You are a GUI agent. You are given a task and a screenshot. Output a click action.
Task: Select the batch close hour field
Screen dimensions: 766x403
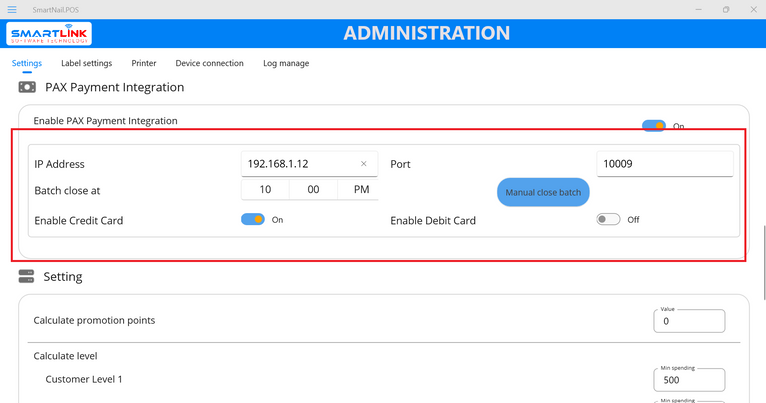[265, 189]
